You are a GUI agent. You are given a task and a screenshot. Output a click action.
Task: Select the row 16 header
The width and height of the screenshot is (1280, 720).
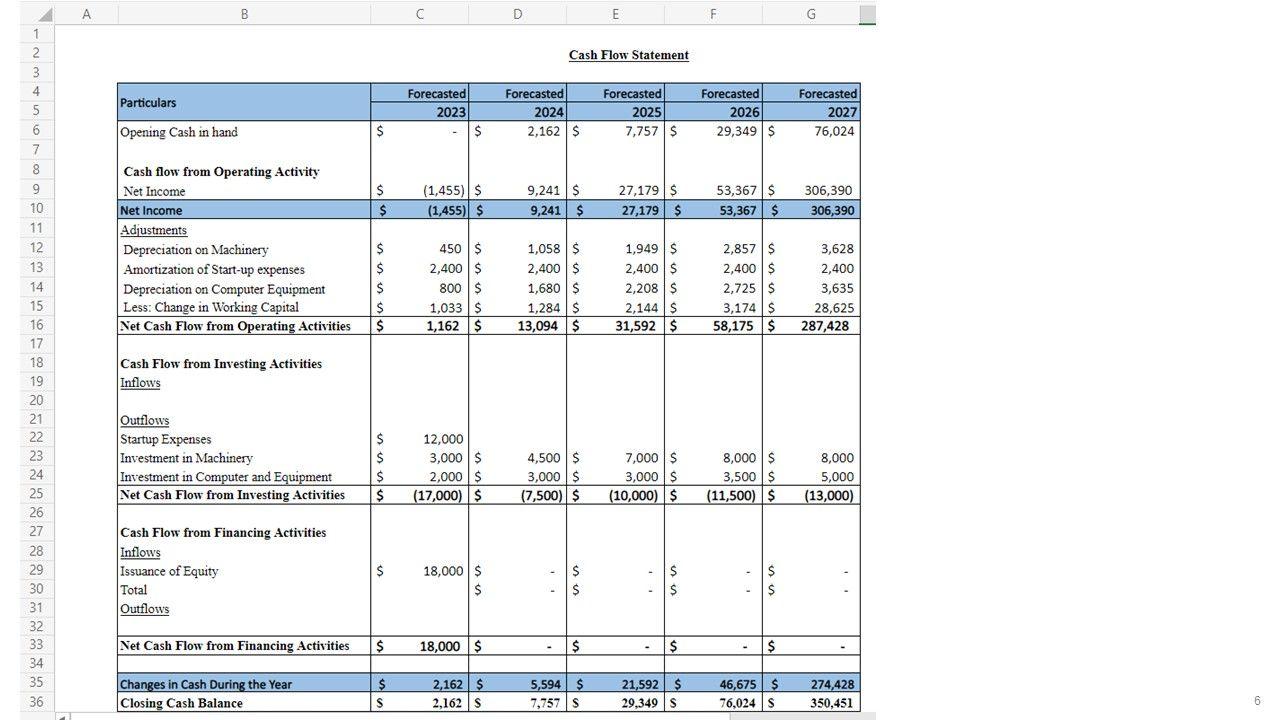(x=37, y=325)
